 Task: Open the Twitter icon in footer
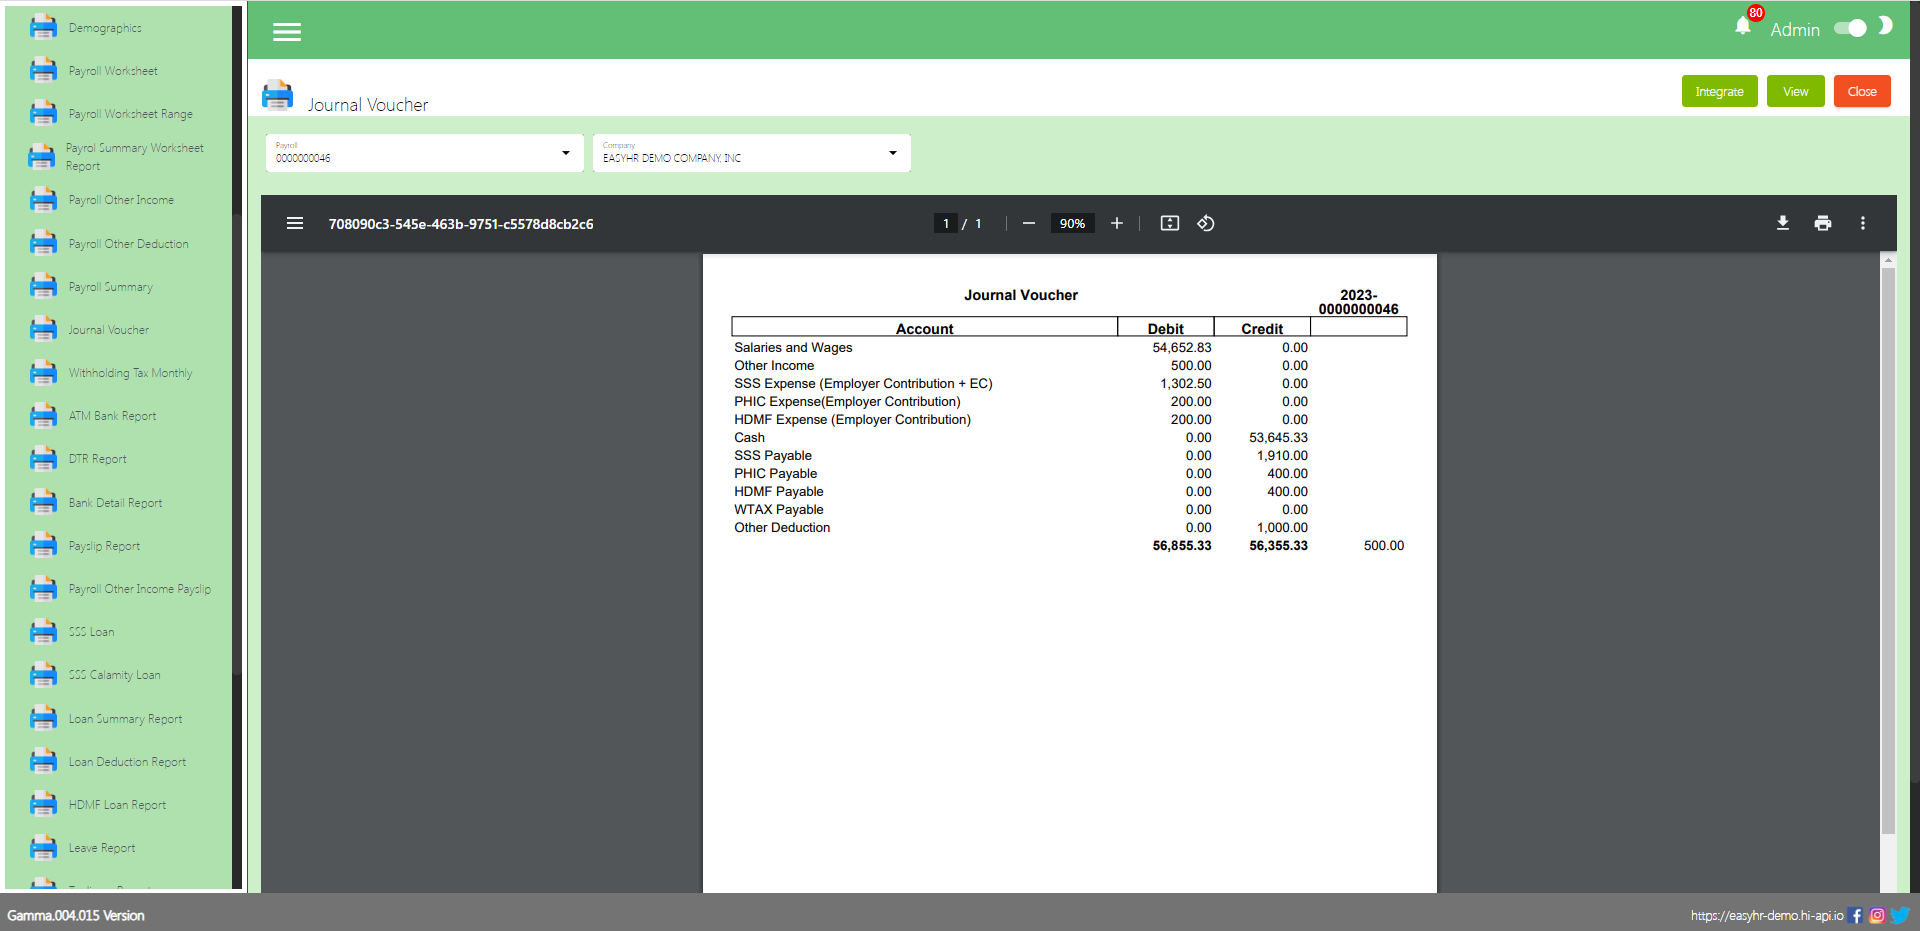(x=1900, y=915)
